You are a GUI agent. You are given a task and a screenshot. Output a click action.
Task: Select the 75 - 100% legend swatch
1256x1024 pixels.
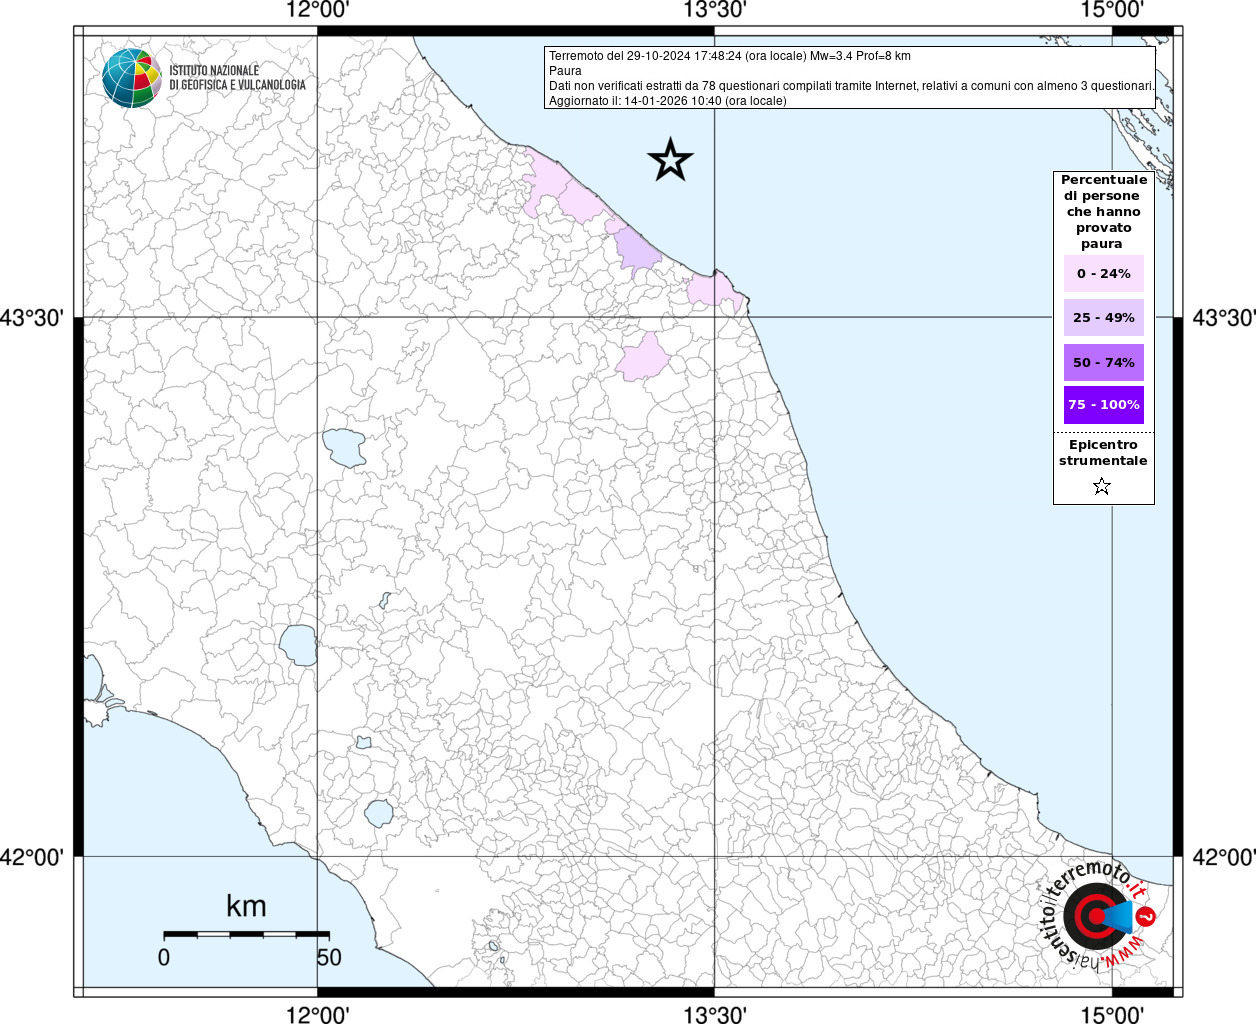[x=1103, y=404]
